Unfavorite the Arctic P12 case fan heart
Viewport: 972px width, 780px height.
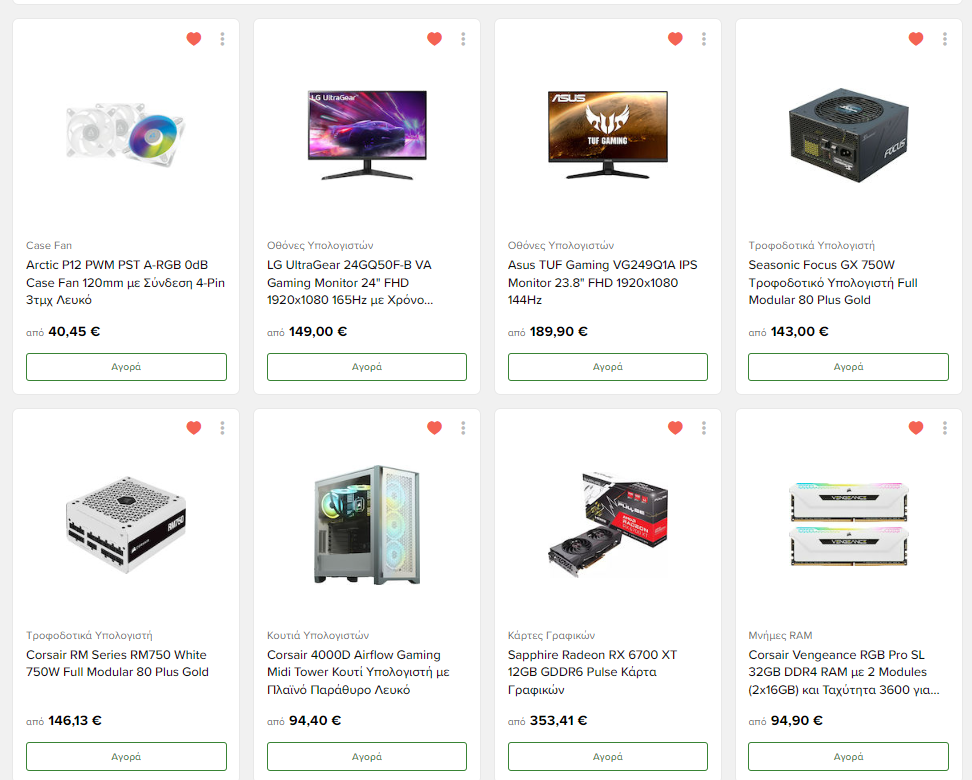194,39
